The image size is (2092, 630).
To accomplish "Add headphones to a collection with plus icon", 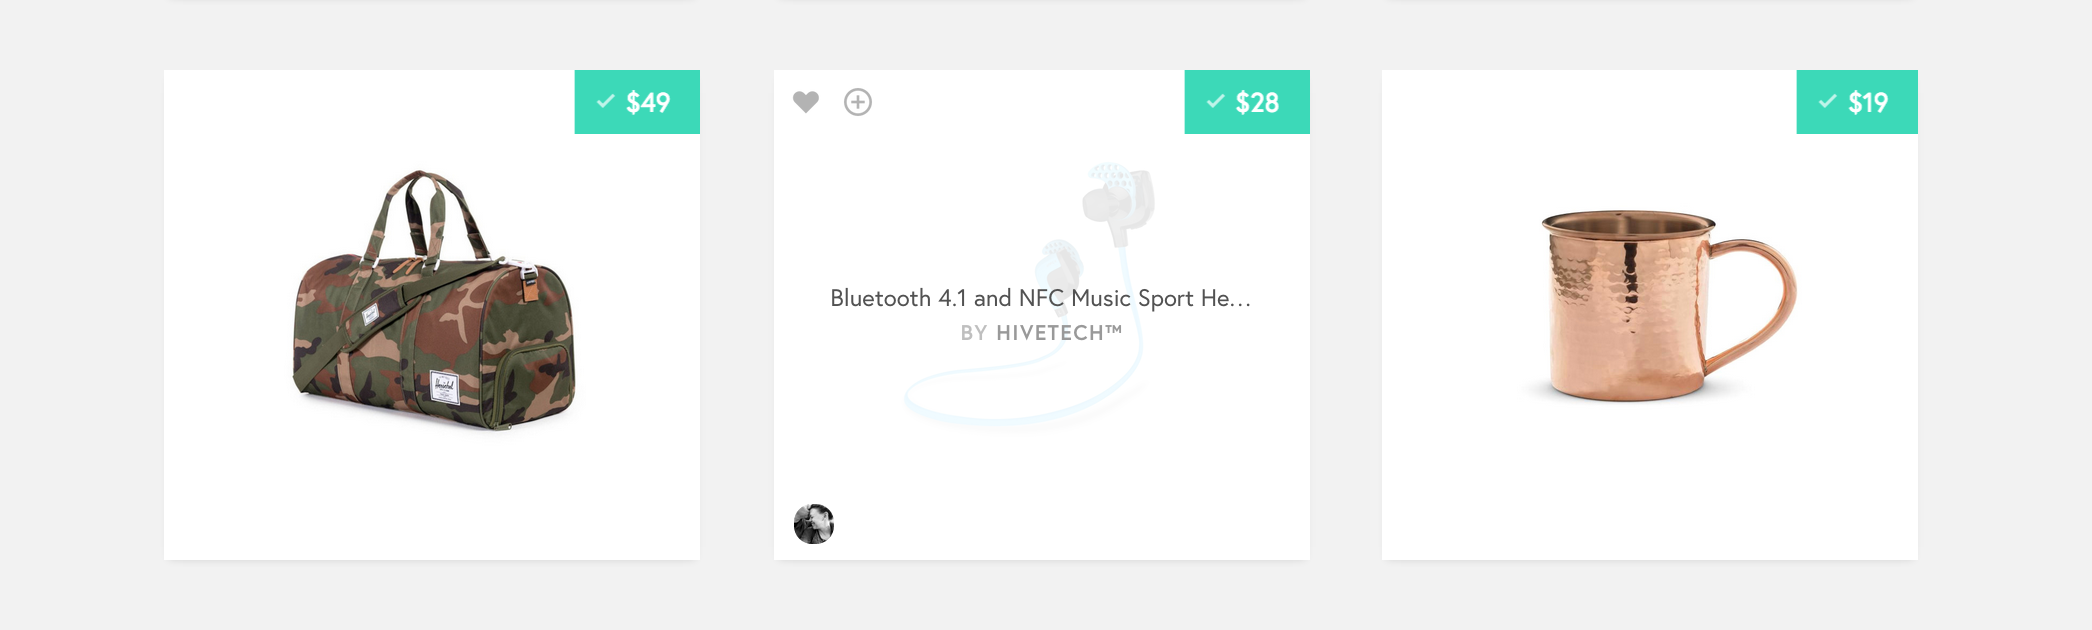I will tap(858, 102).
